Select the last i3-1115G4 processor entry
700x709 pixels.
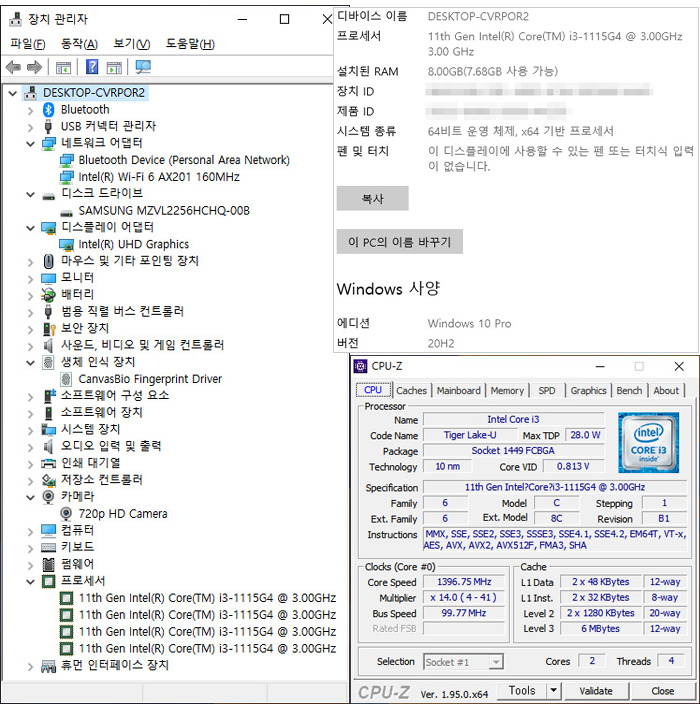point(208,649)
